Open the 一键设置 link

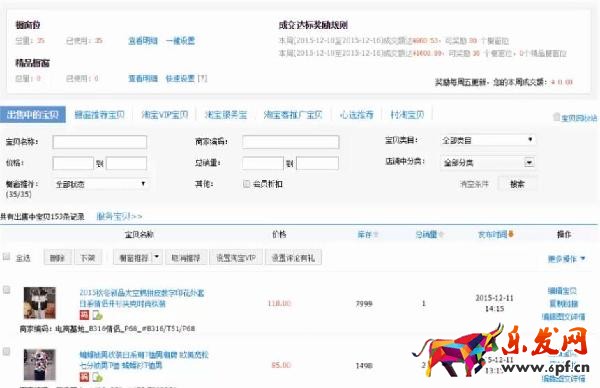[x=180, y=41]
